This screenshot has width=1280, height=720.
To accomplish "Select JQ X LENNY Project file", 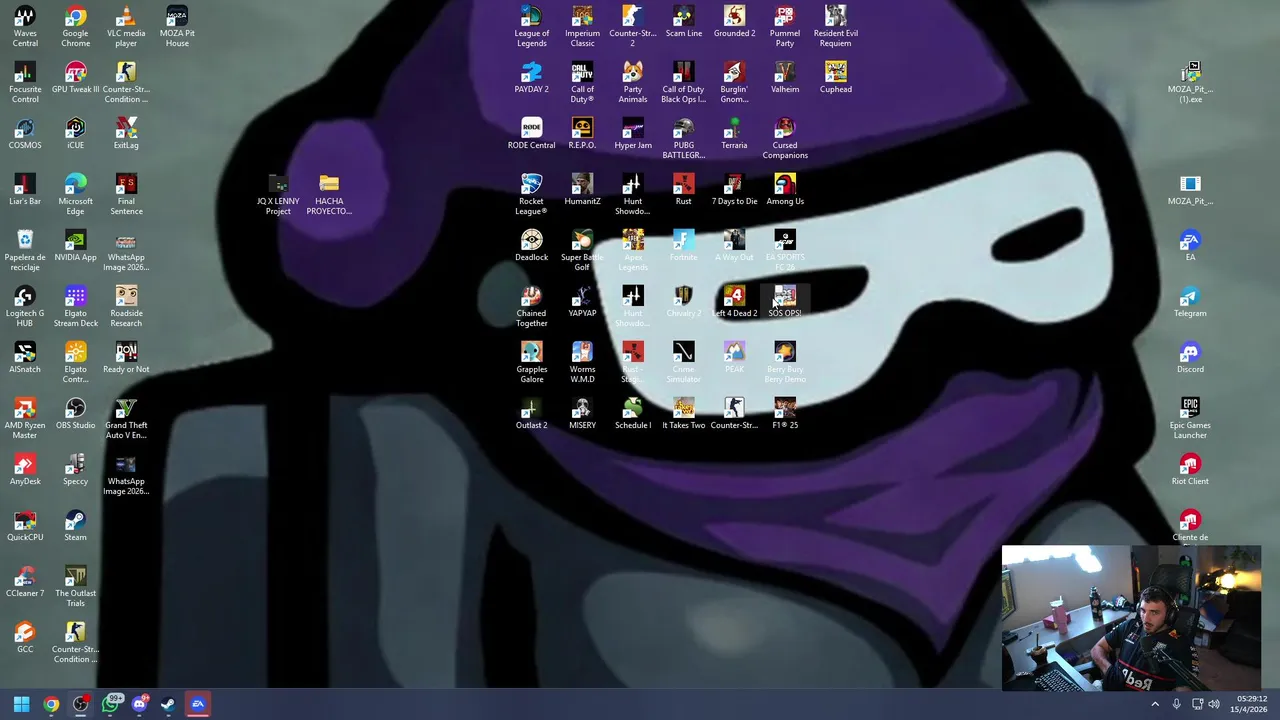I will click(278, 194).
